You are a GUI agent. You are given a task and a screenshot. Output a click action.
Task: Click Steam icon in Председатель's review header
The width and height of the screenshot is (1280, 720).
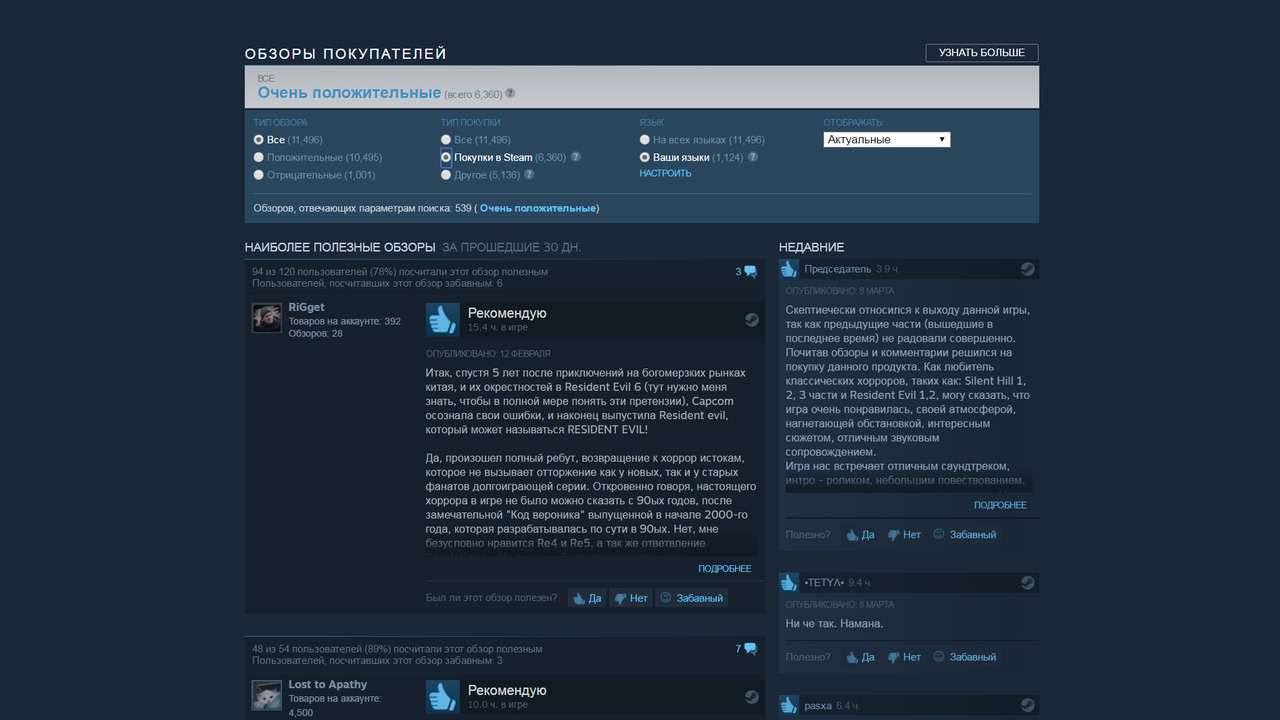(x=1027, y=269)
